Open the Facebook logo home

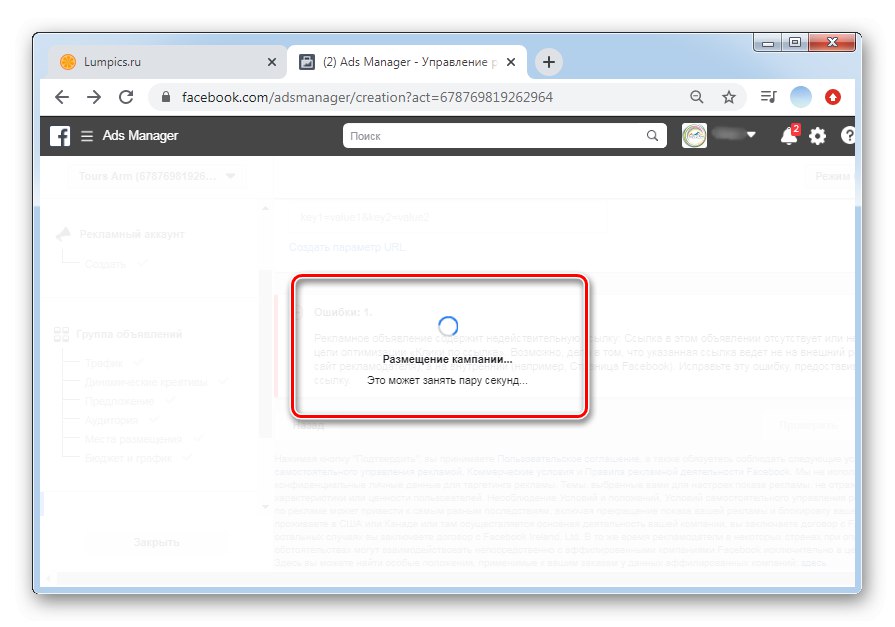pyautogui.click(x=60, y=136)
